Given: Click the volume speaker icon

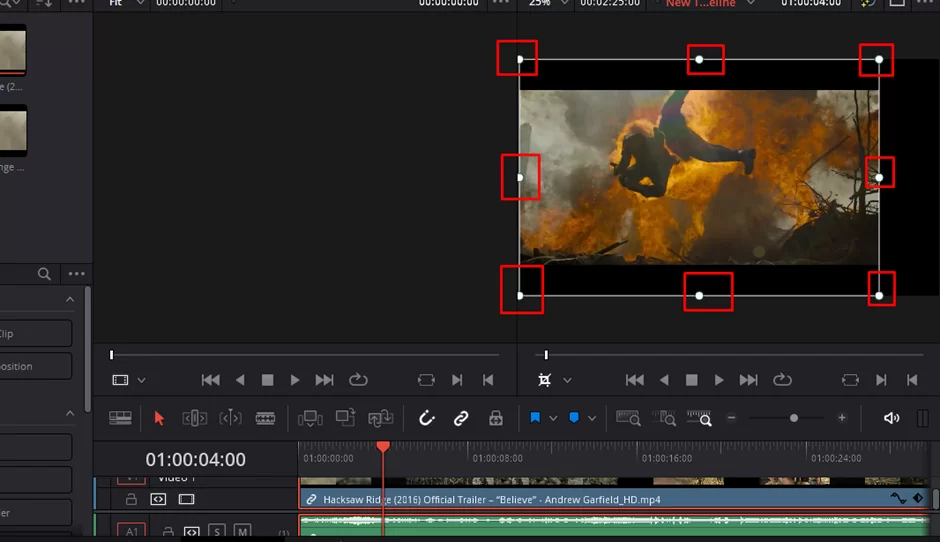Looking at the screenshot, I should point(891,418).
